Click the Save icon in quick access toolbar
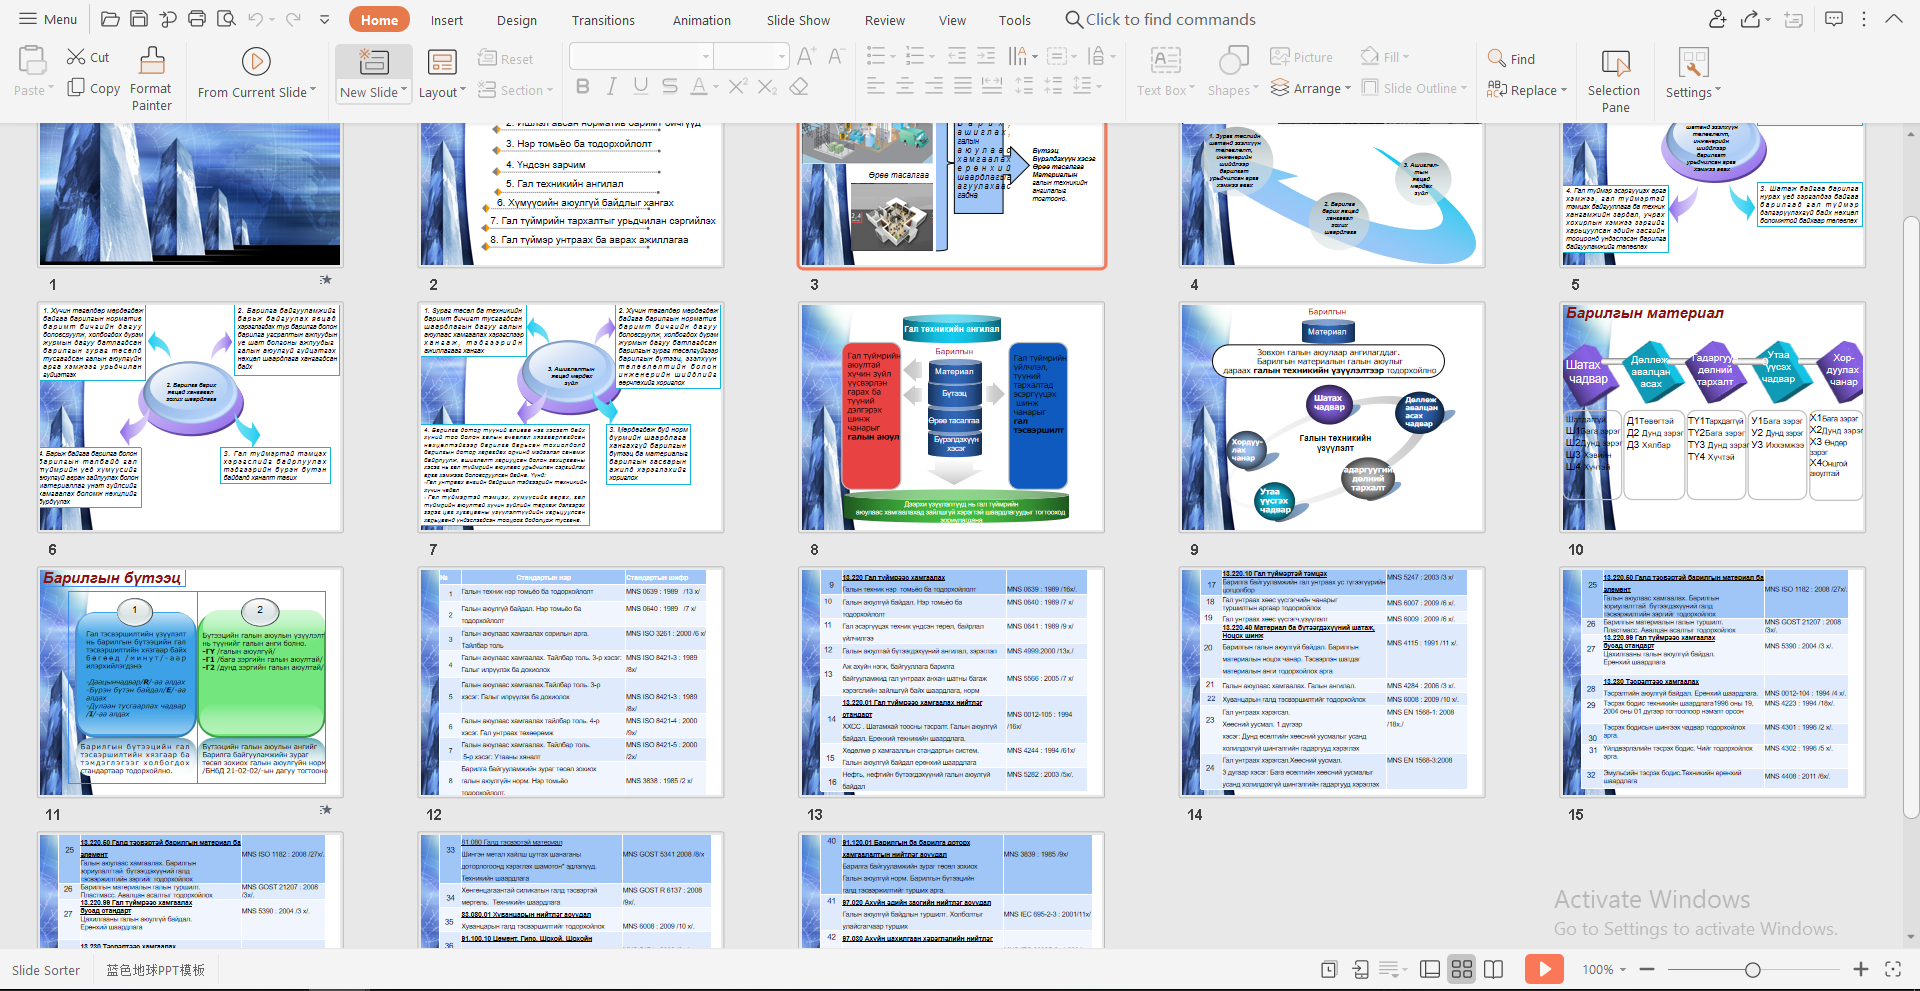 point(139,19)
